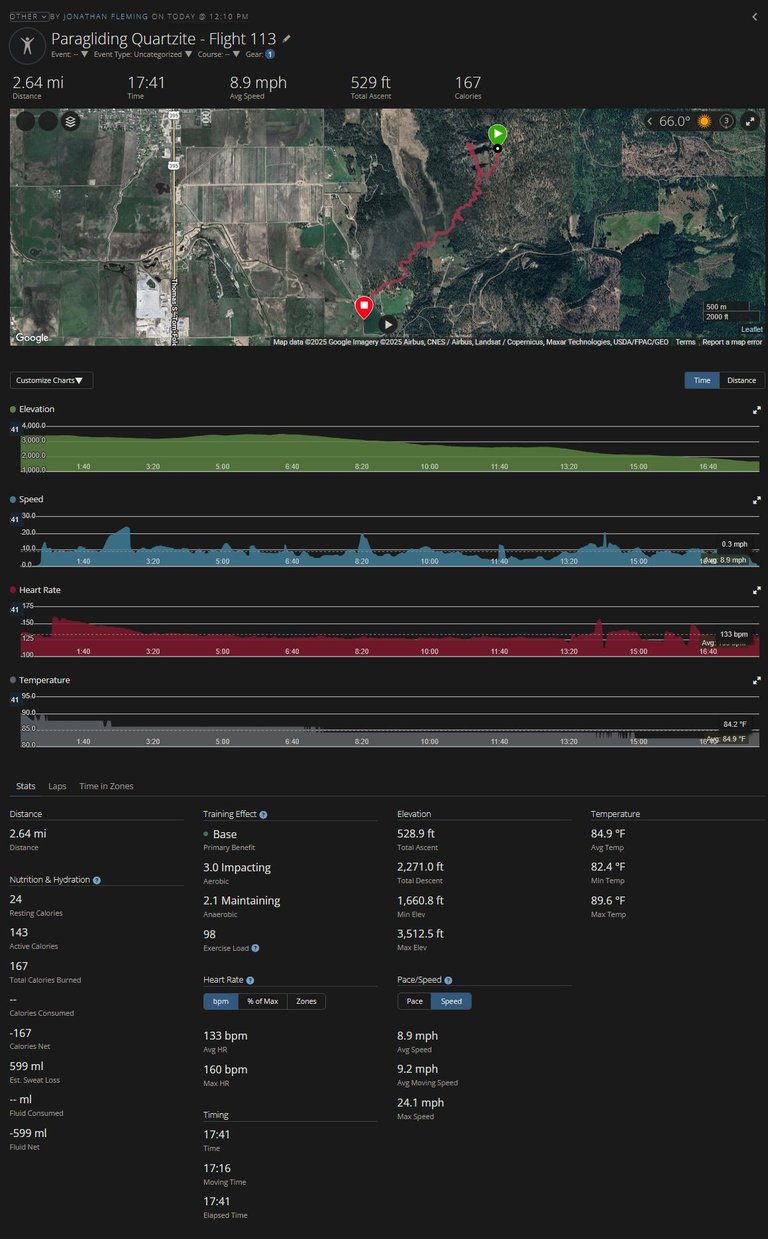Click the red finish marker on map
Viewport: 768px width, 1239px height.
tap(365, 307)
